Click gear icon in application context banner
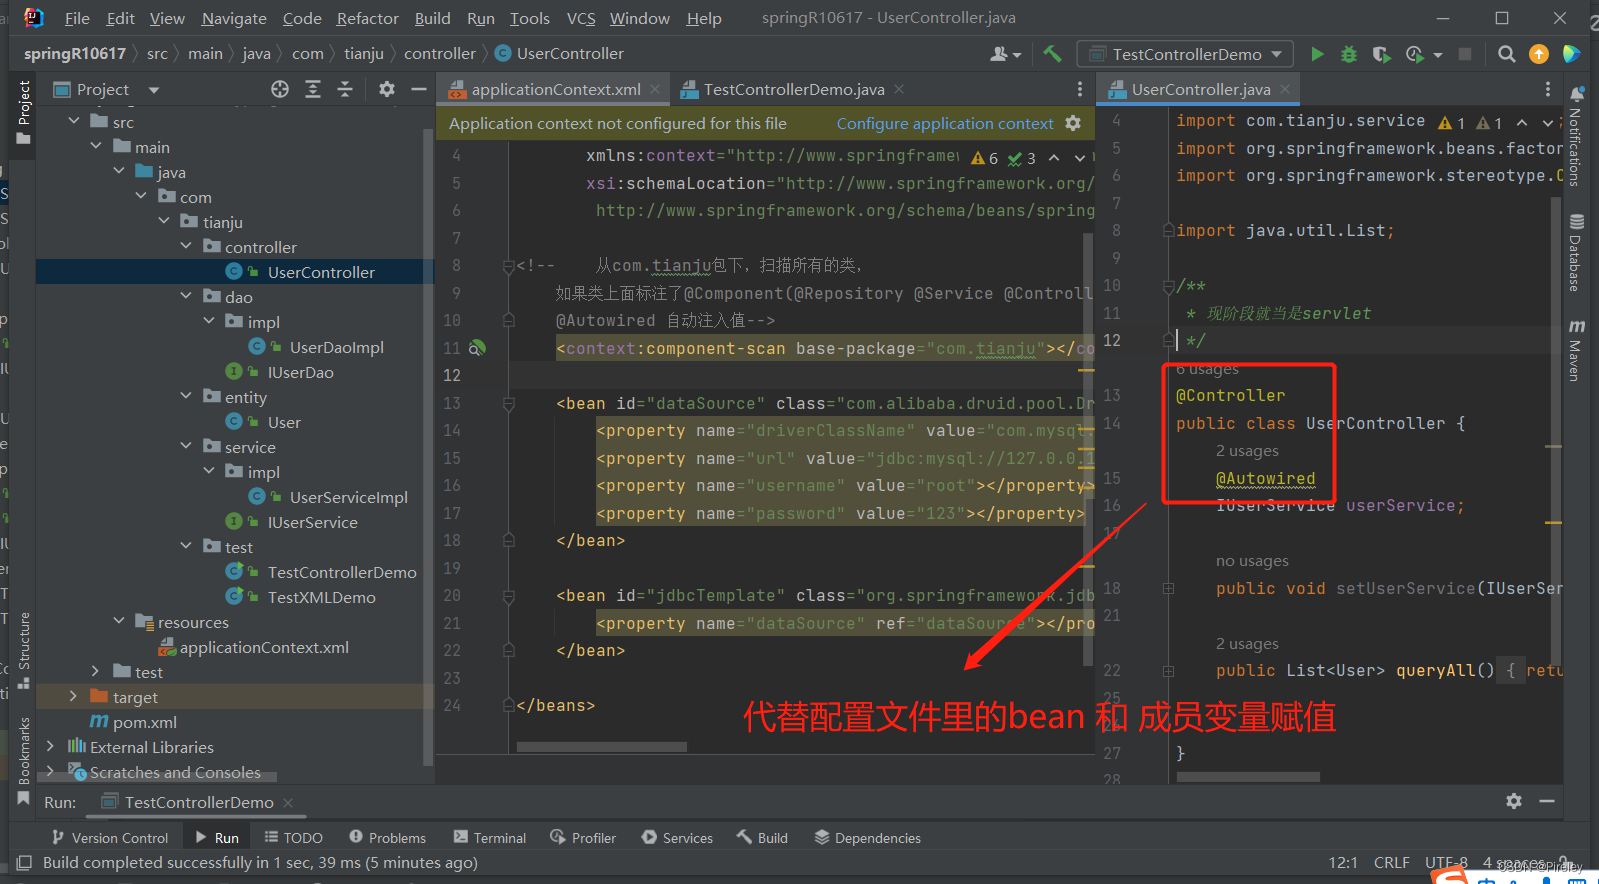 coord(1073,123)
